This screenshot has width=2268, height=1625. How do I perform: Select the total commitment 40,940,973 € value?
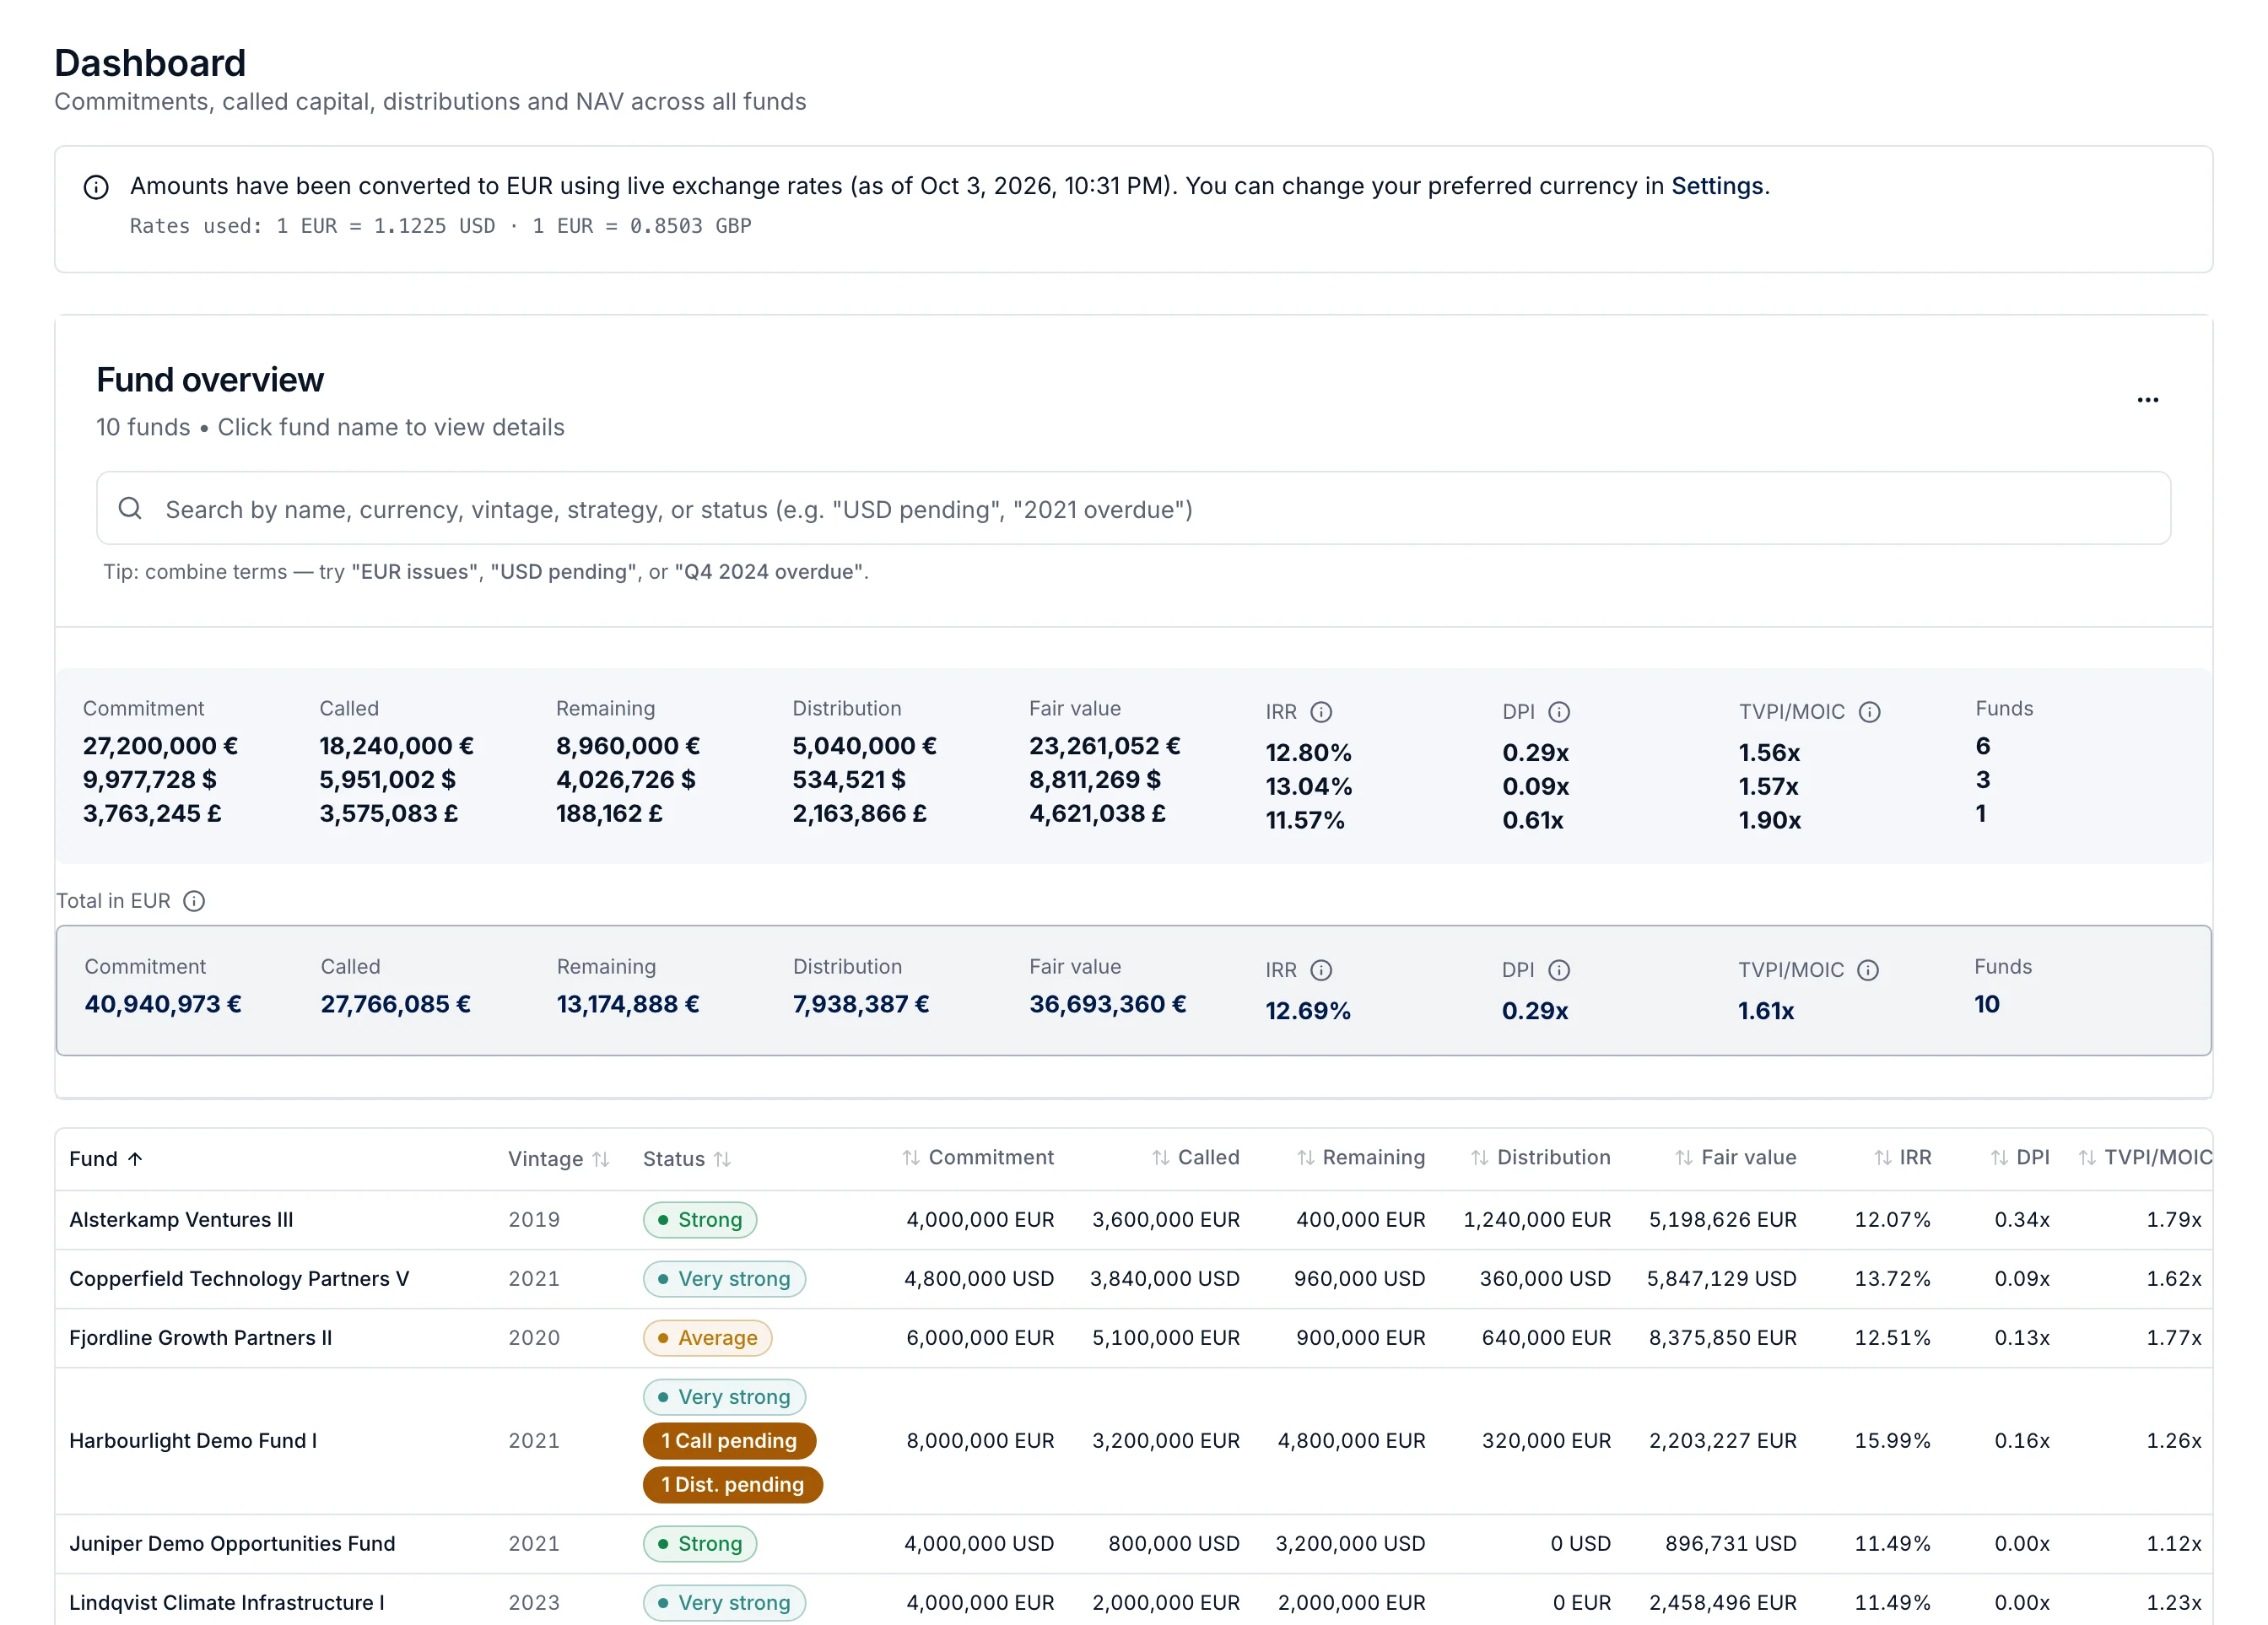(x=163, y=1004)
